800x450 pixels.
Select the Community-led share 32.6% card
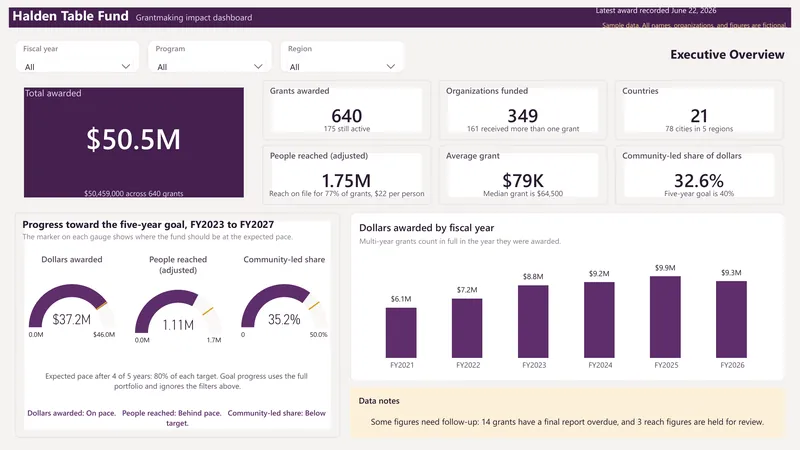[x=699, y=175]
